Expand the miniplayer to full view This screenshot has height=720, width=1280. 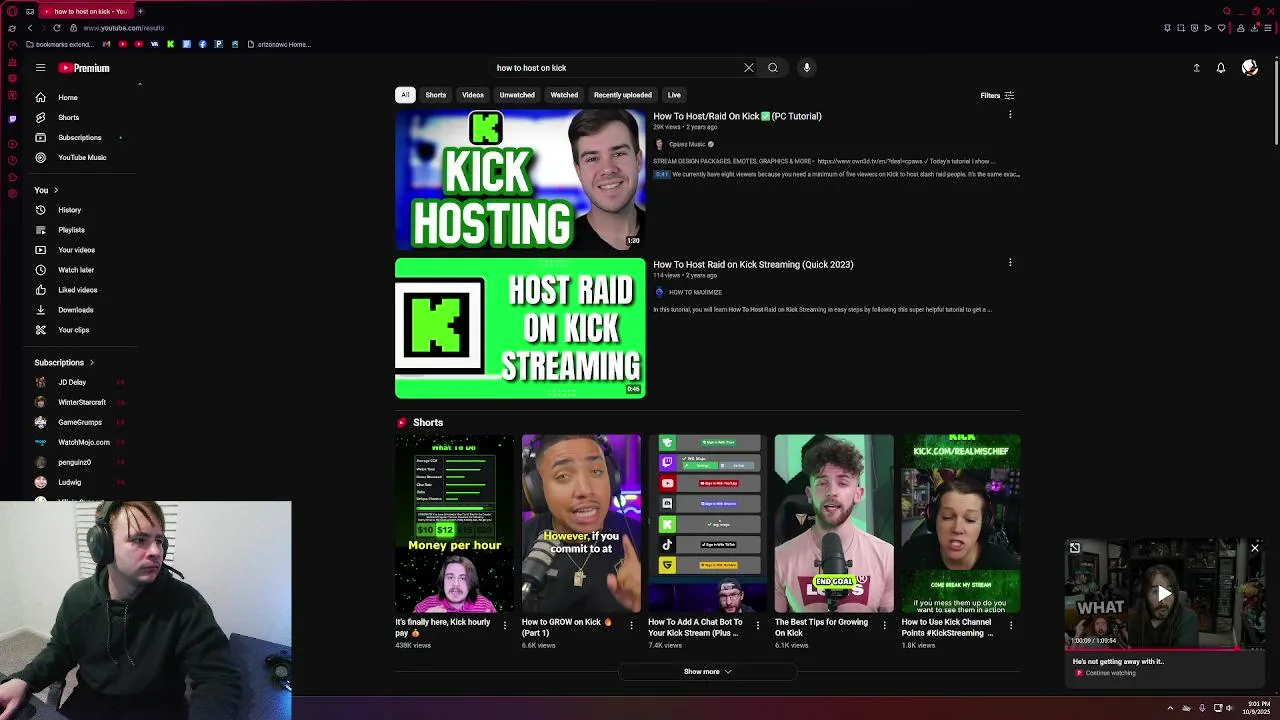pyautogui.click(x=1075, y=548)
